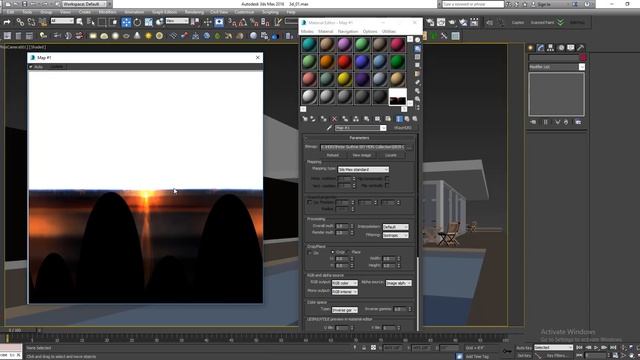Toggle the 3D Snaps icon

click(x=232, y=22)
